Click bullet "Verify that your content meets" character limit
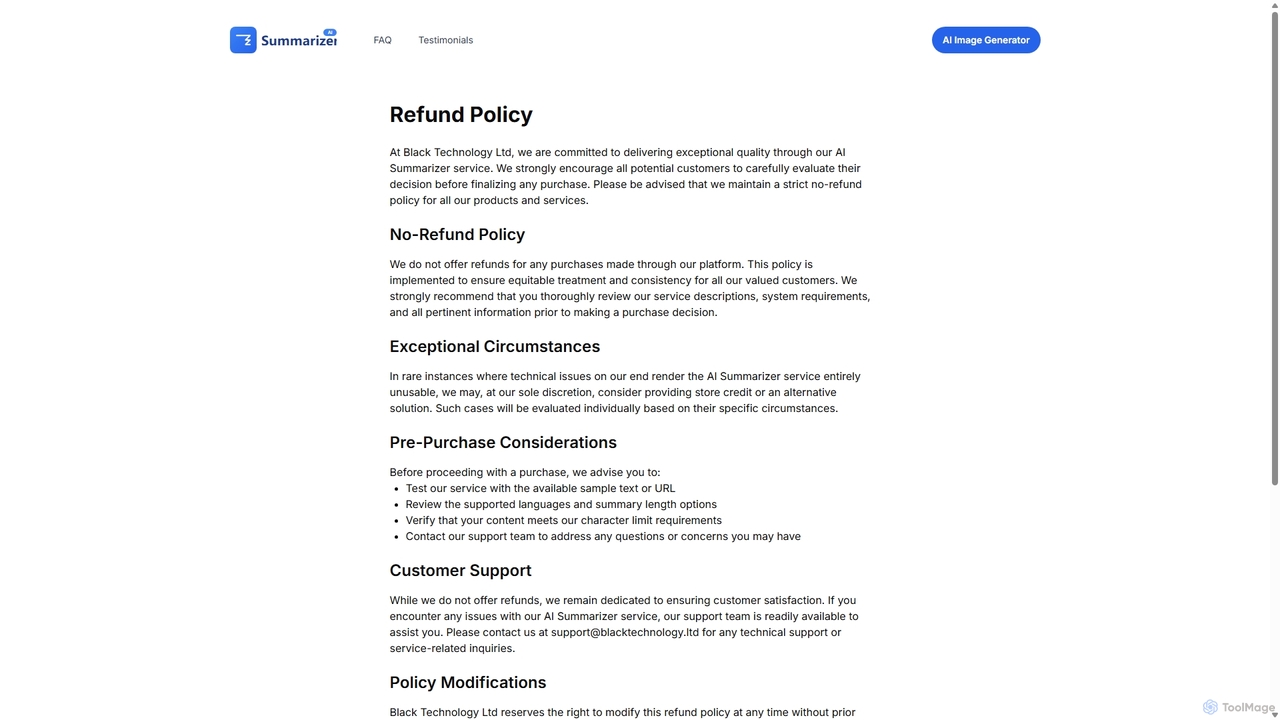The width and height of the screenshot is (1280, 720). point(564,520)
